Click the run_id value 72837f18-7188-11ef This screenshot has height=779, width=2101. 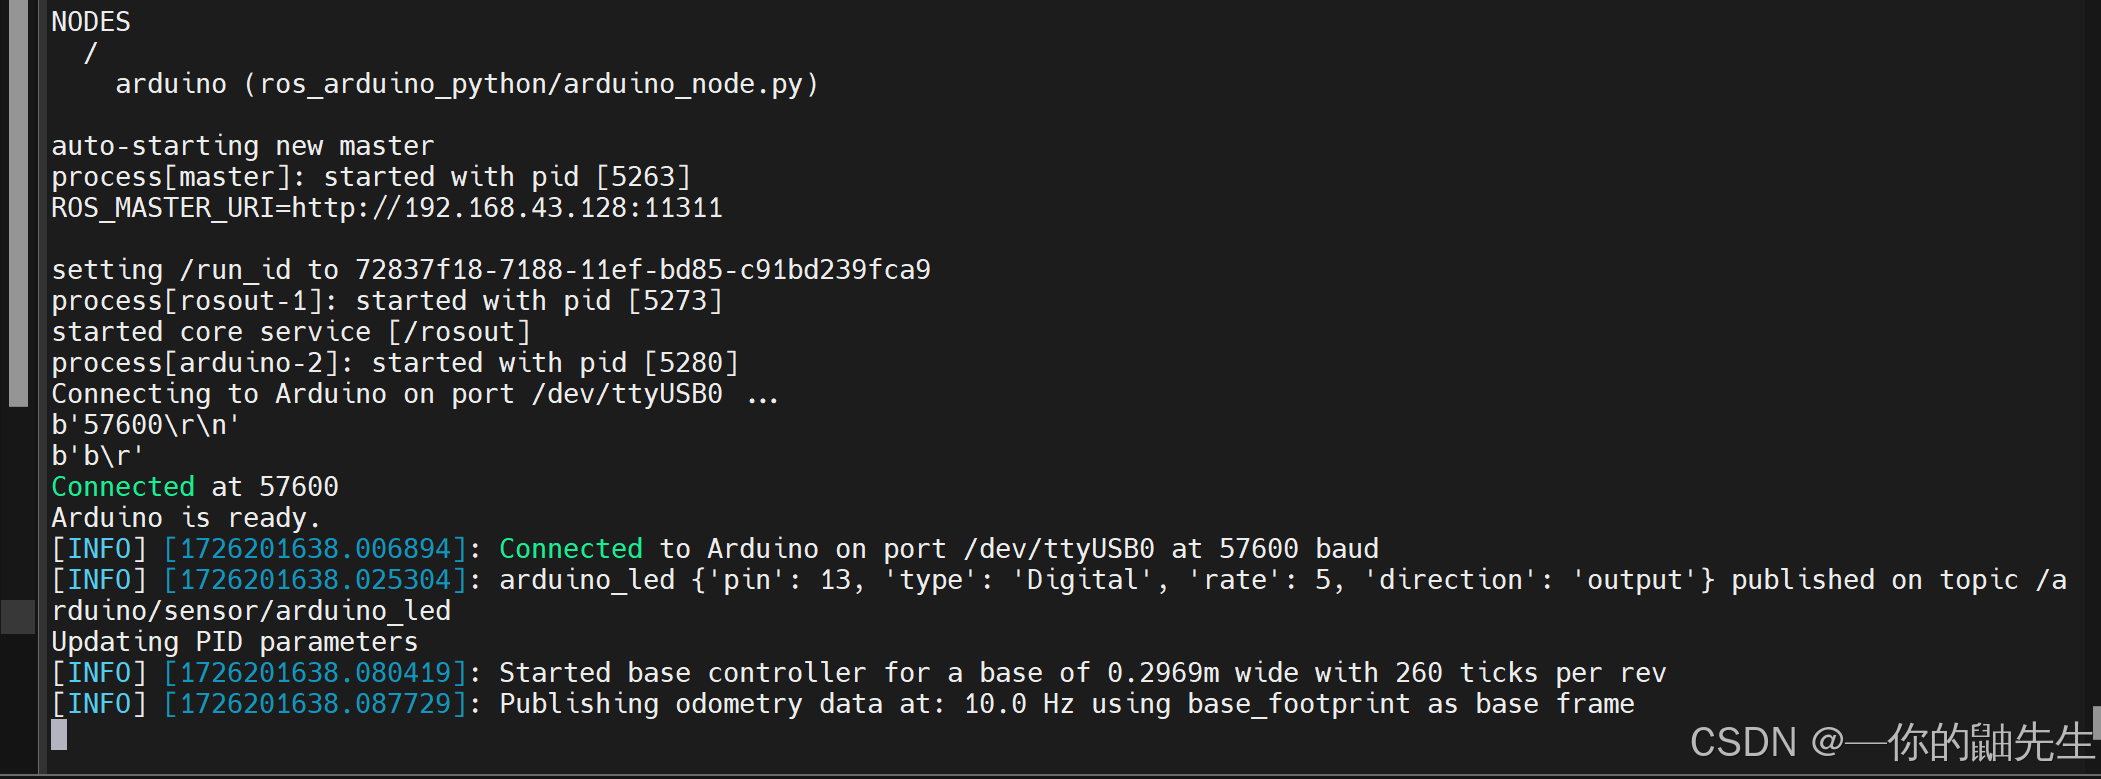(x=643, y=270)
